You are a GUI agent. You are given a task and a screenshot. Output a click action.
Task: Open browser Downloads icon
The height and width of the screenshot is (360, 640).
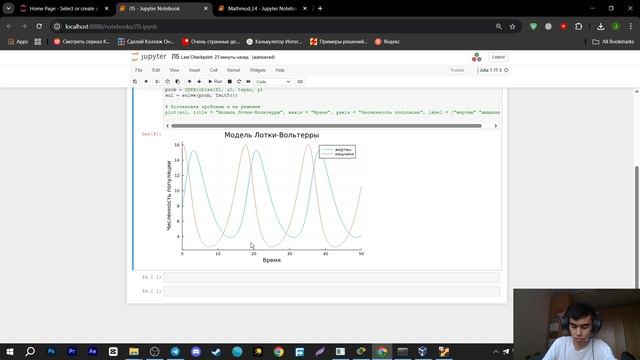[600, 27]
